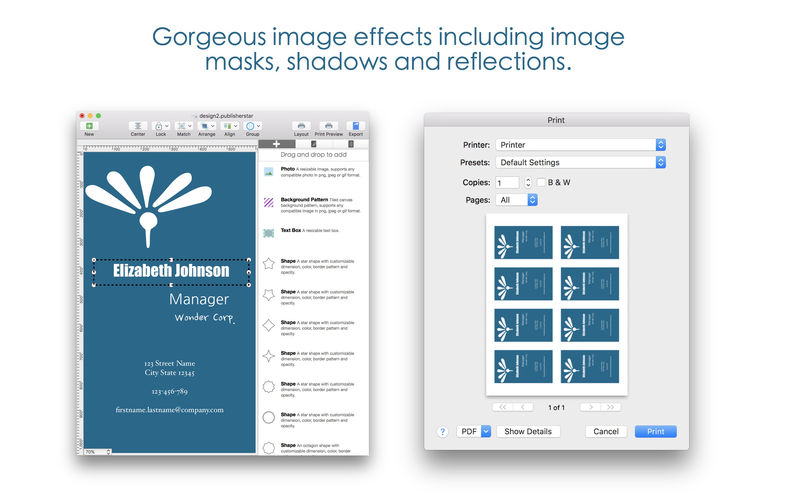Open the PDF options dropdown
The height and width of the screenshot is (500, 800).
pyautogui.click(x=473, y=432)
